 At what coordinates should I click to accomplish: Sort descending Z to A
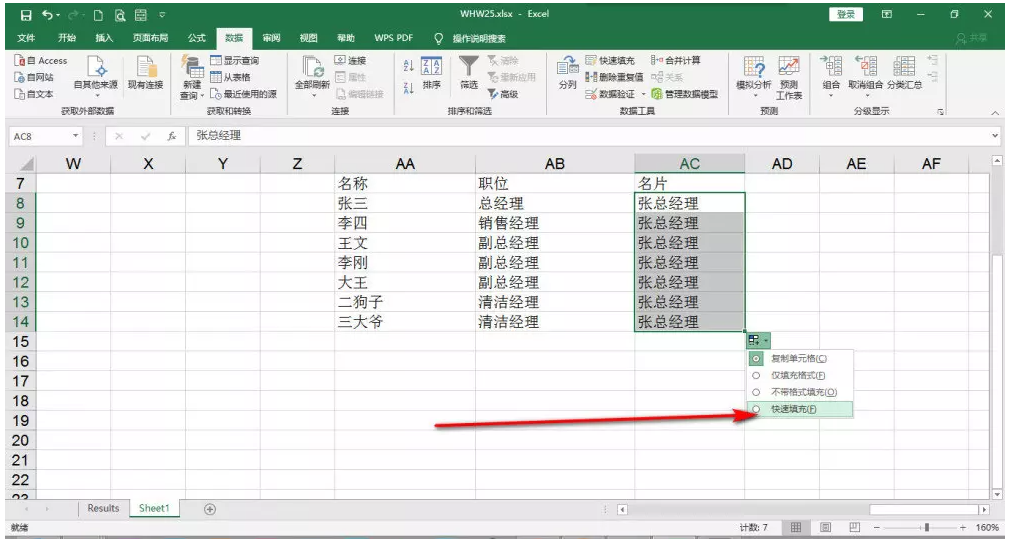pos(408,87)
